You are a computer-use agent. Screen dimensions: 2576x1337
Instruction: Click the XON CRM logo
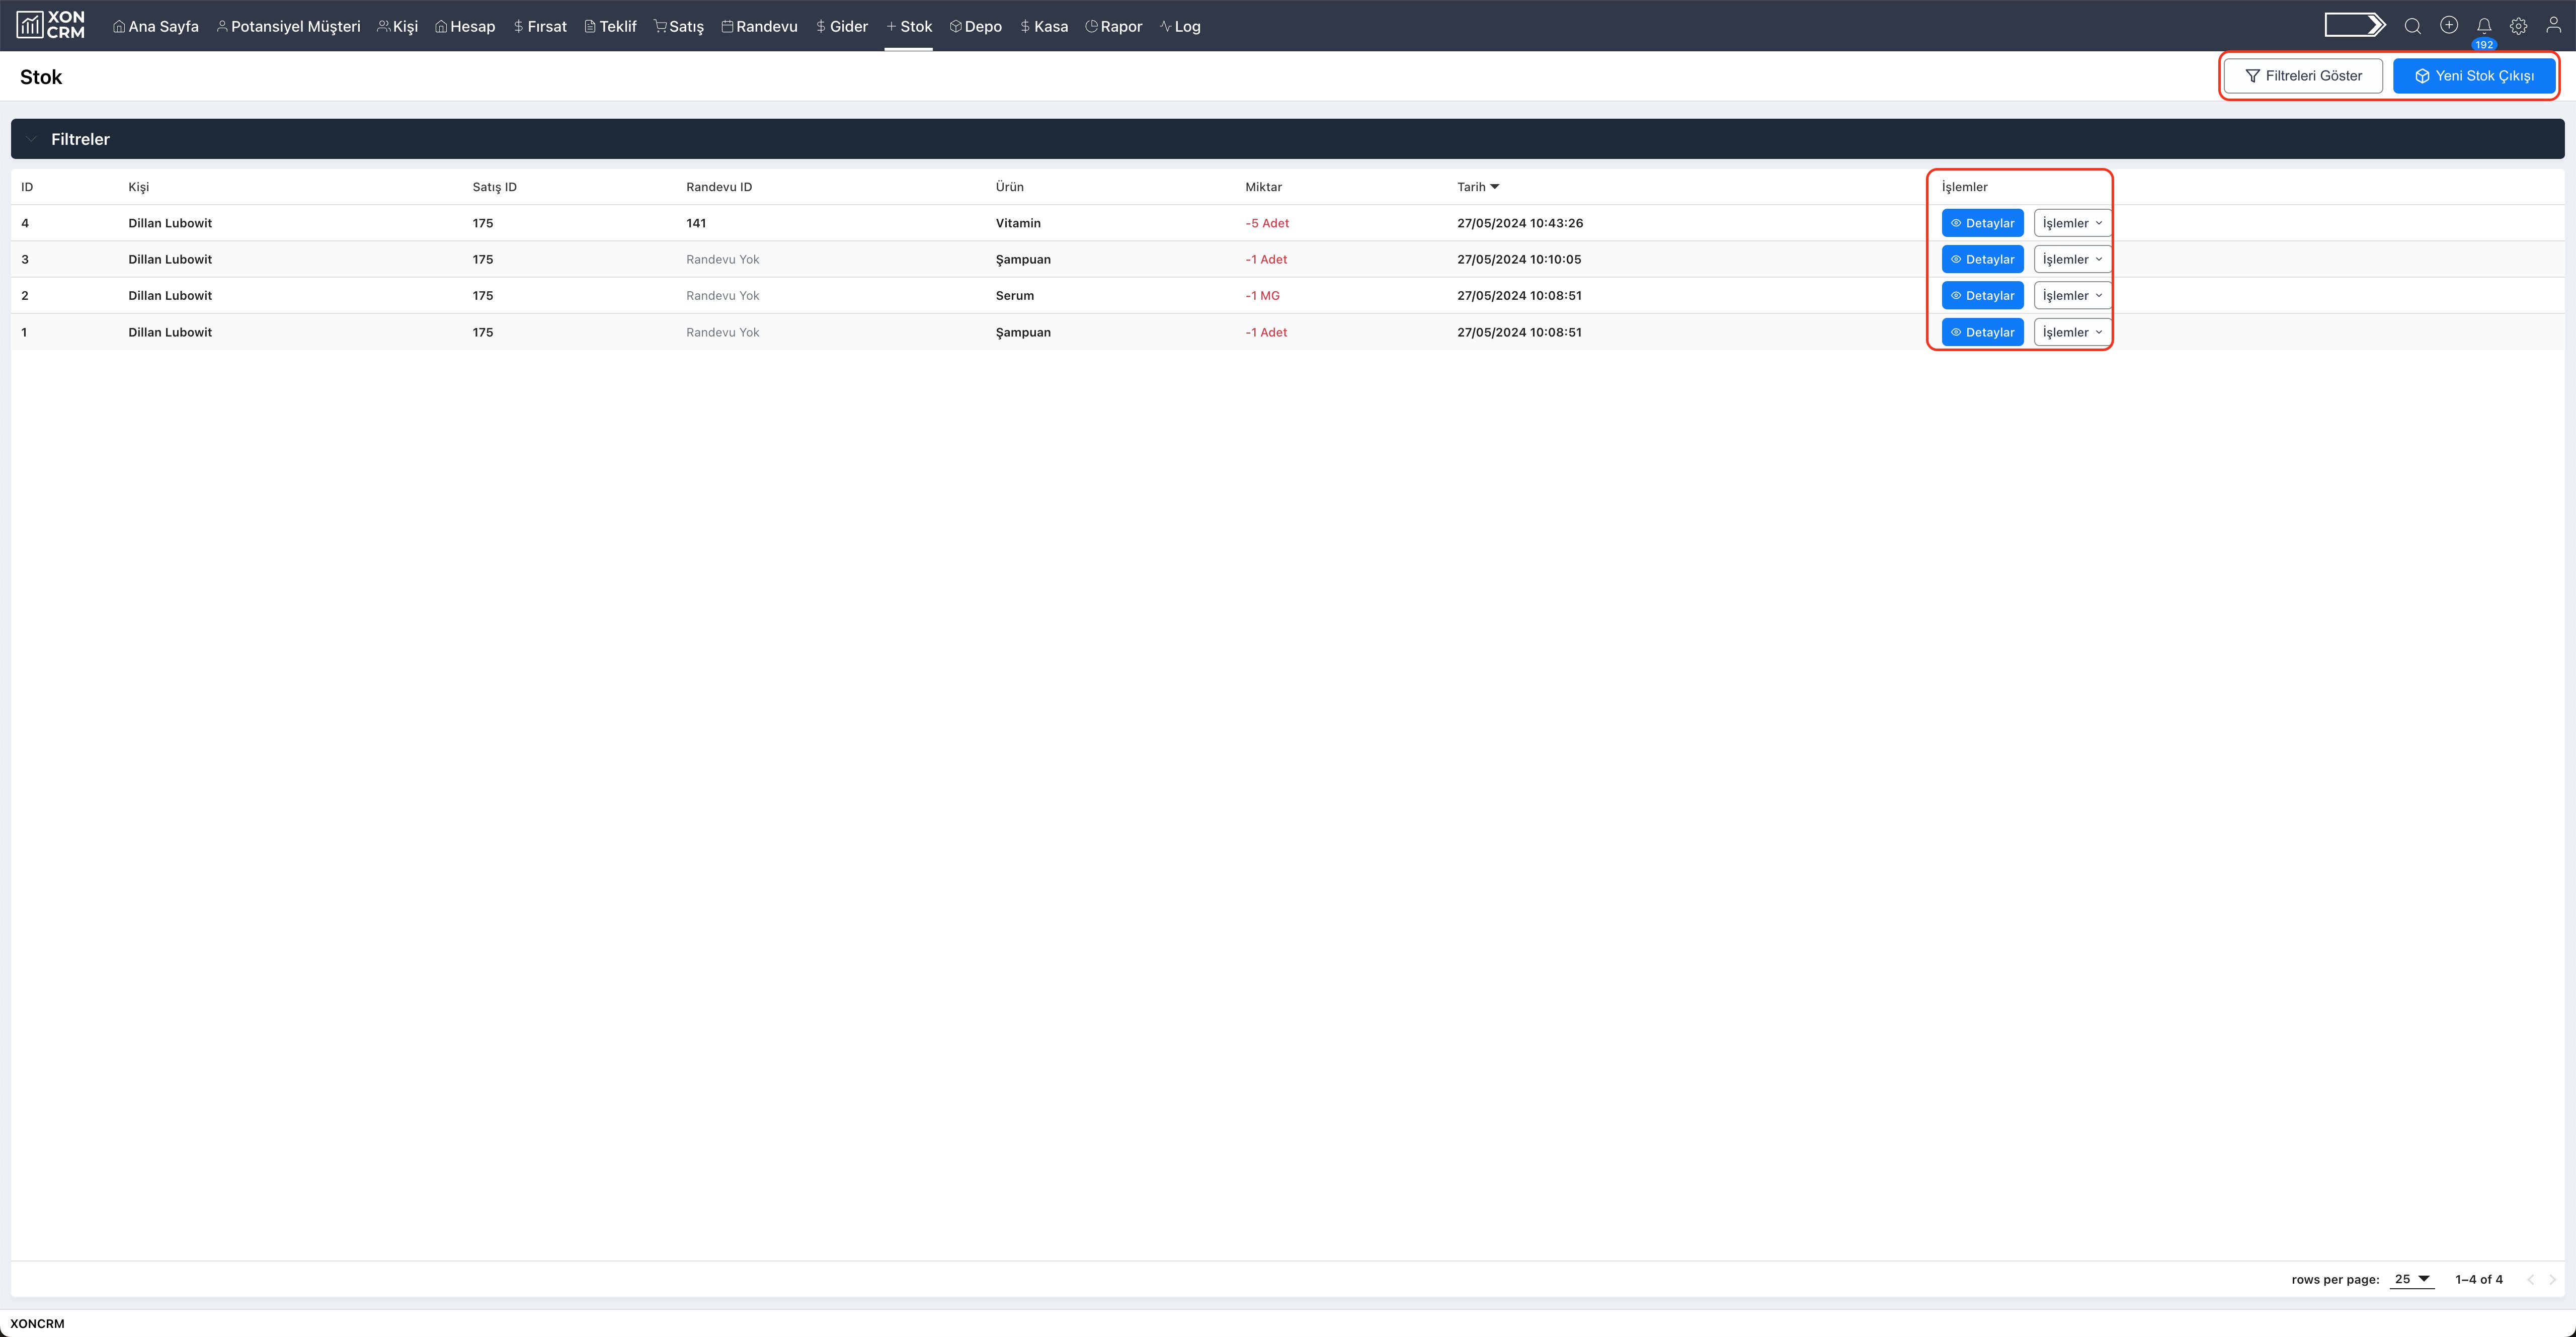coord(50,25)
